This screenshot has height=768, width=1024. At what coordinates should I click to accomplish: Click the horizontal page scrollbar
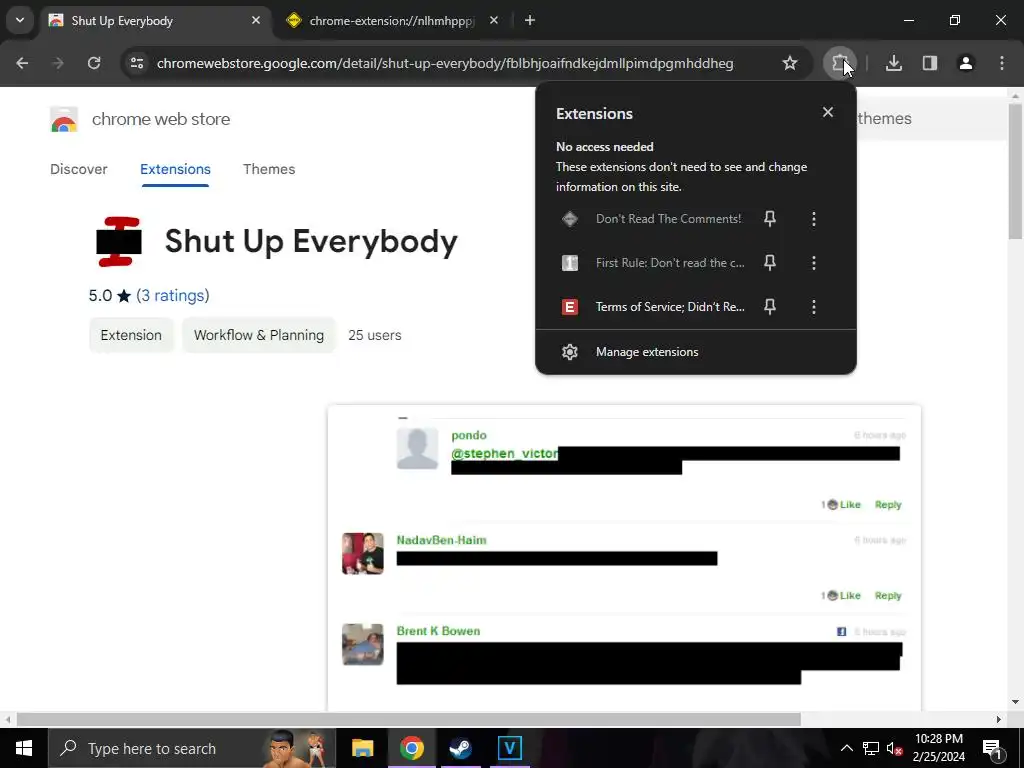point(408,719)
